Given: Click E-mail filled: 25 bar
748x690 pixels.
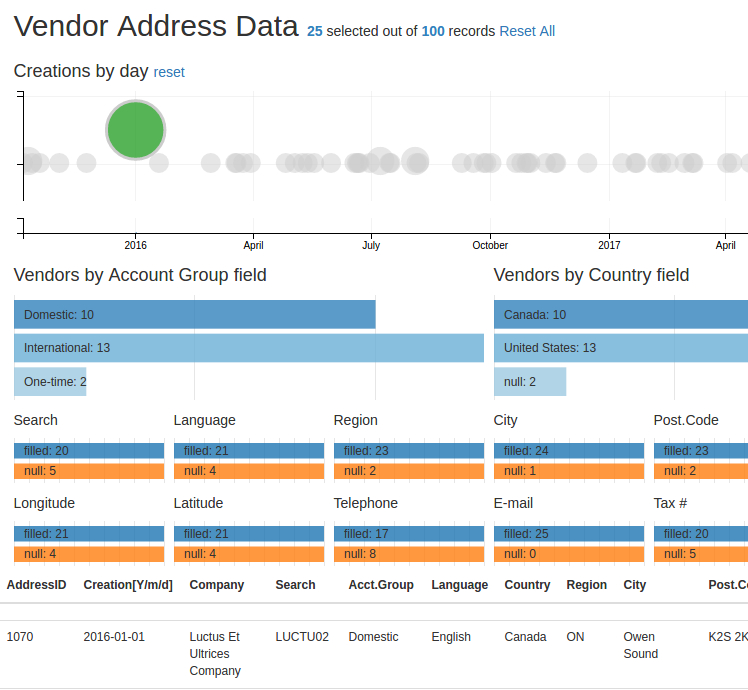Looking at the screenshot, I should click(568, 534).
